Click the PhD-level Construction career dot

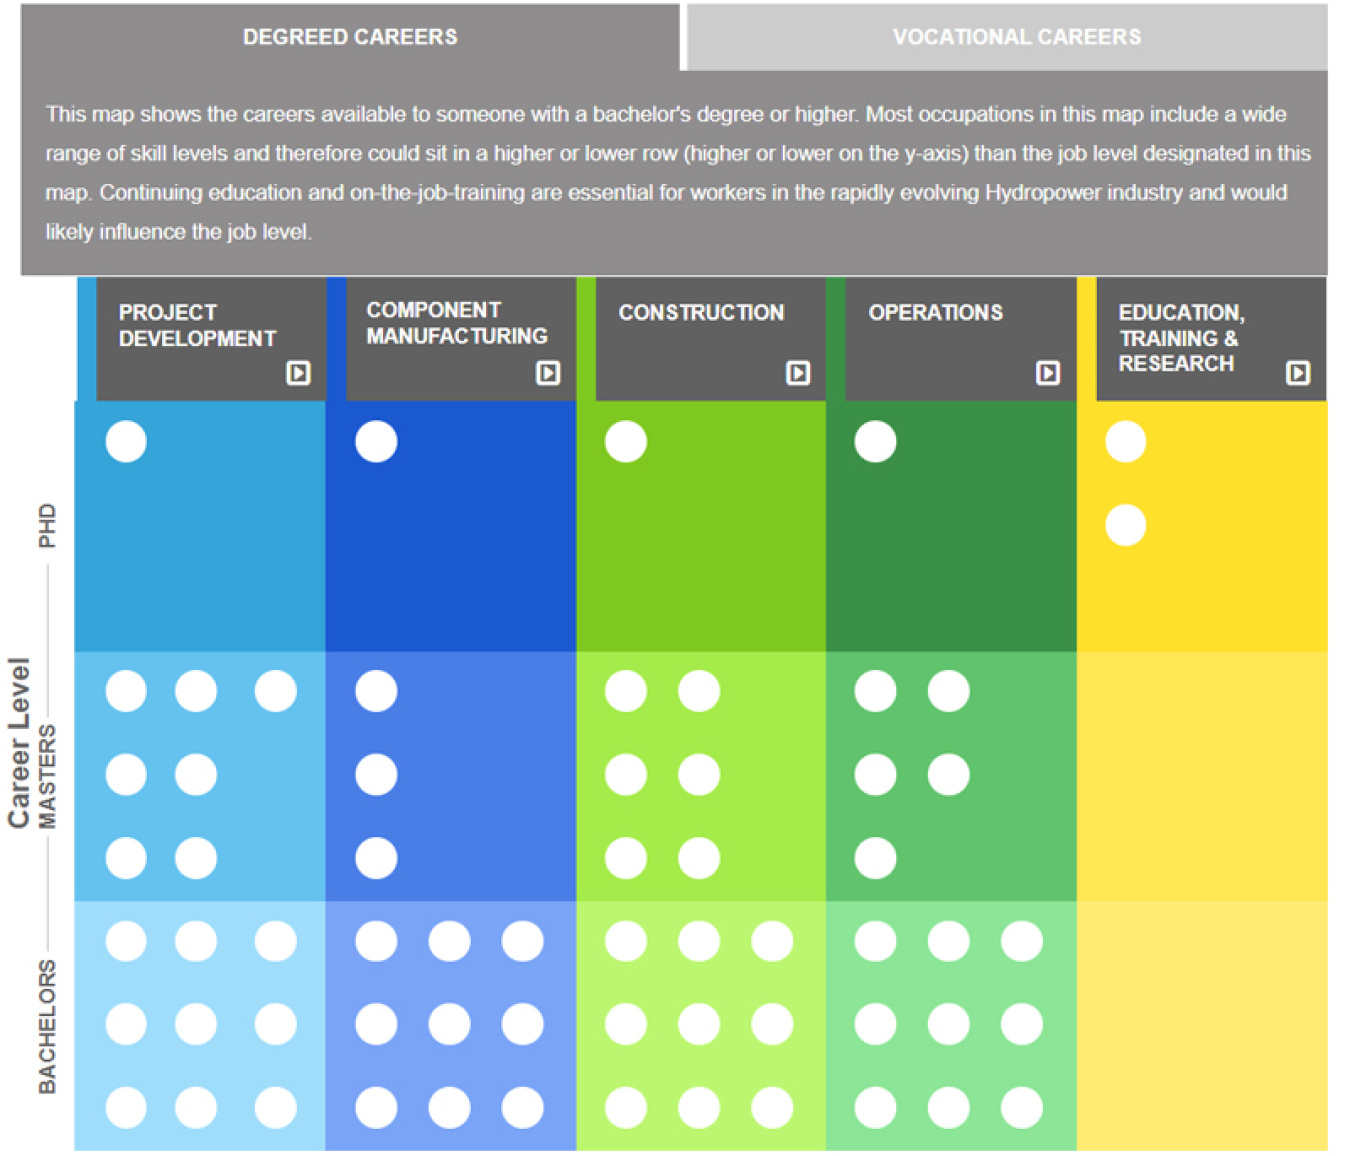626,442
